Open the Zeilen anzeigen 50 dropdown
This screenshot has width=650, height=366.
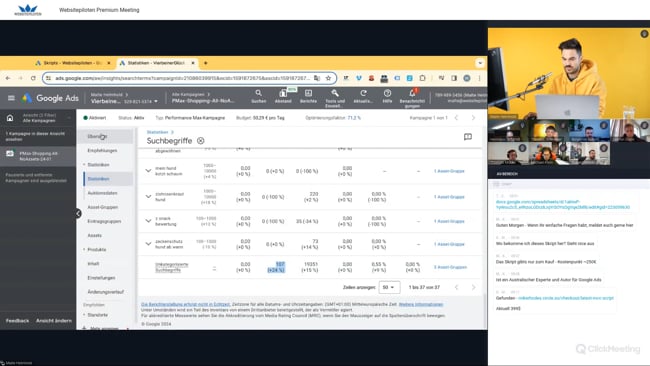389,287
